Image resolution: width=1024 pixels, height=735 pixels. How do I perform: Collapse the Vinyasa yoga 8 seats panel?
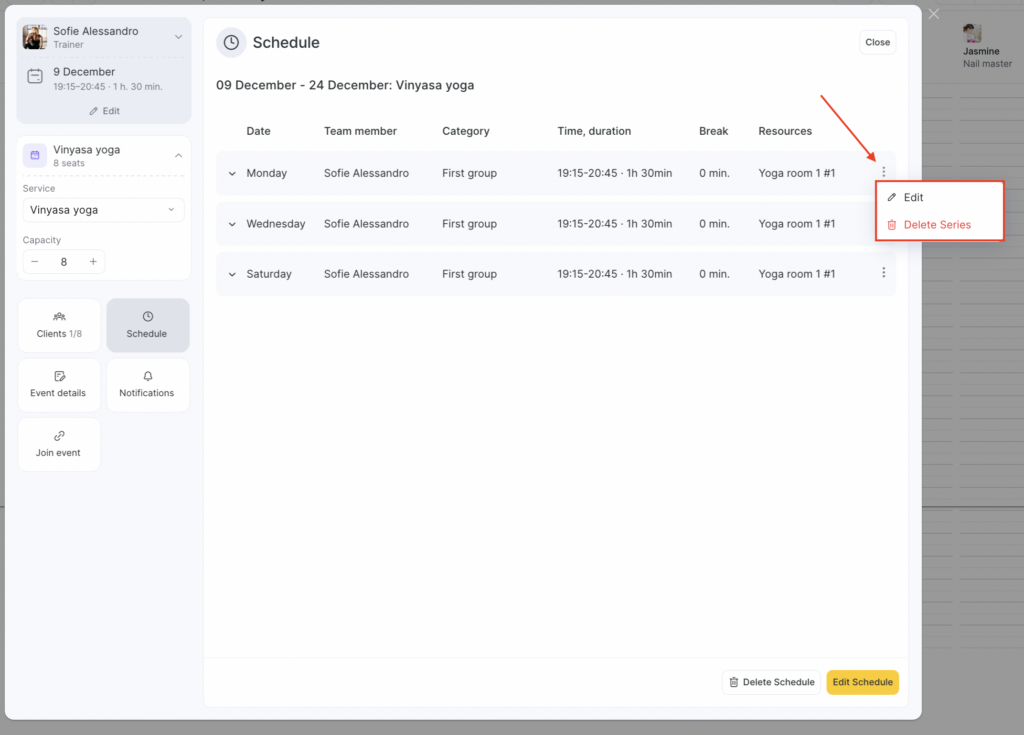178,155
